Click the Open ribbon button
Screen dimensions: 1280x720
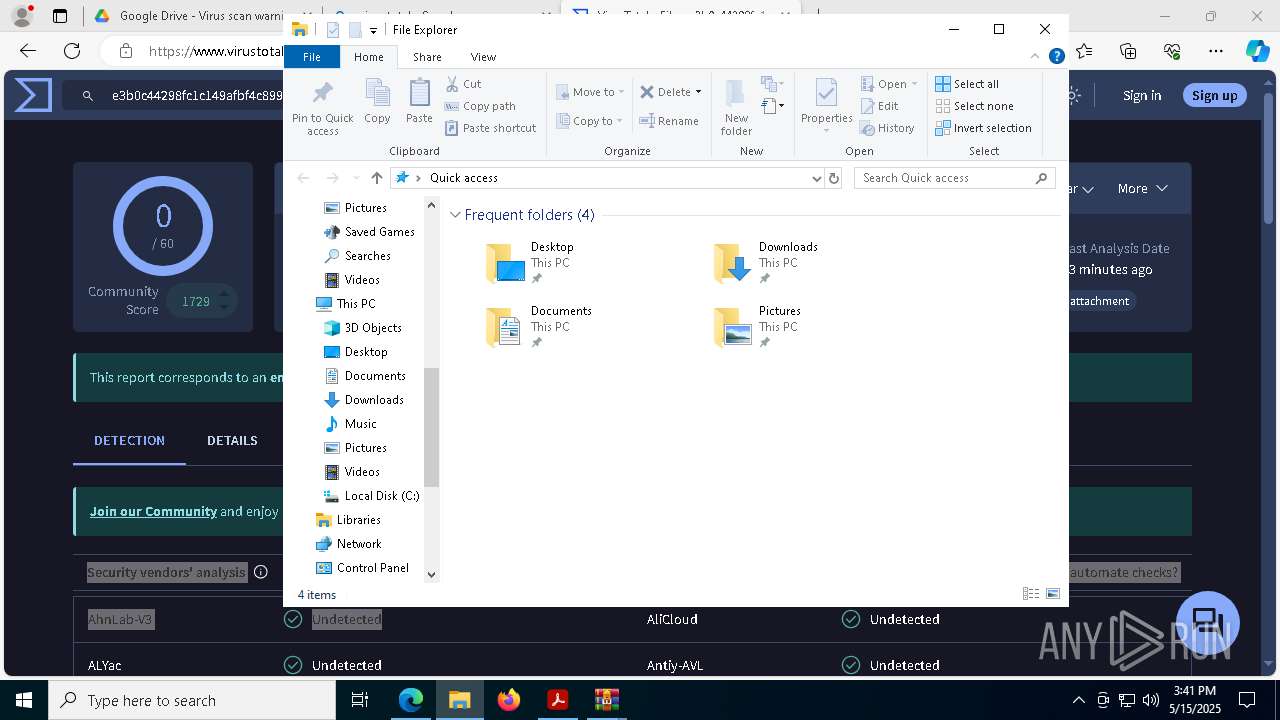[888, 84]
